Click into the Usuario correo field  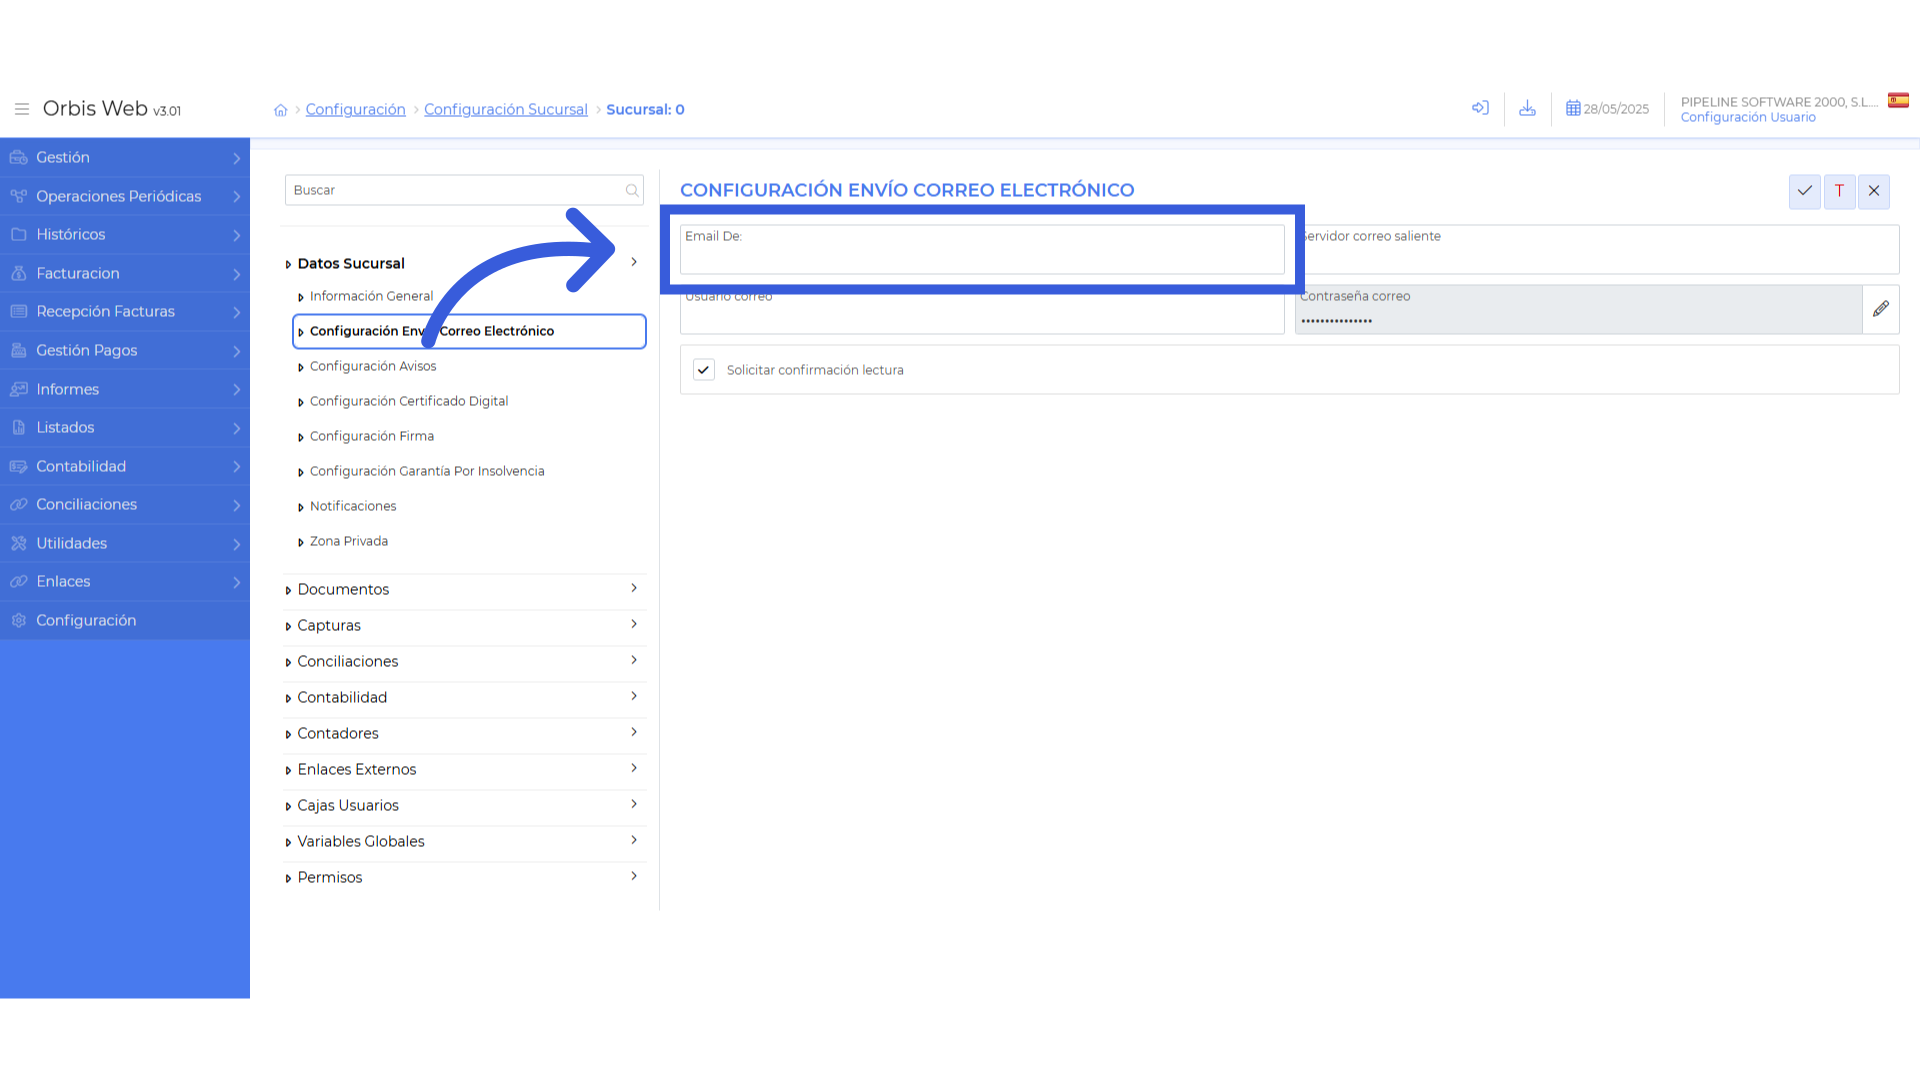(982, 309)
